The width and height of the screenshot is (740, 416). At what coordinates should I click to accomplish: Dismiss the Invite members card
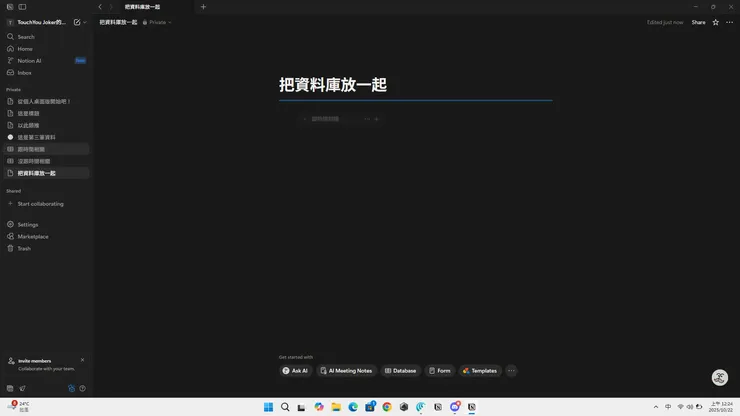point(83,360)
